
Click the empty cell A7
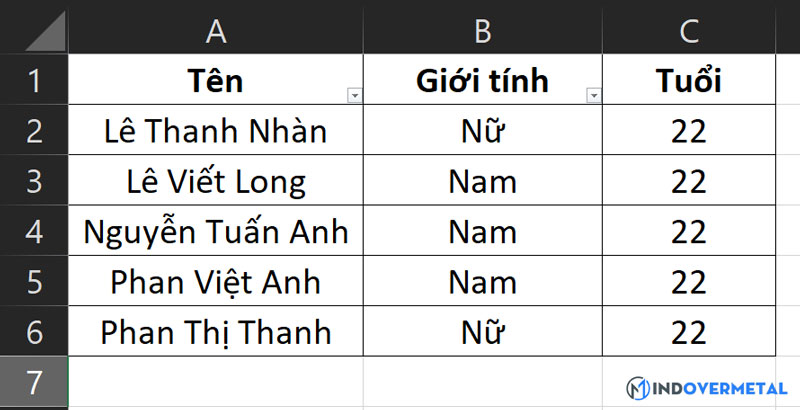click(216, 382)
